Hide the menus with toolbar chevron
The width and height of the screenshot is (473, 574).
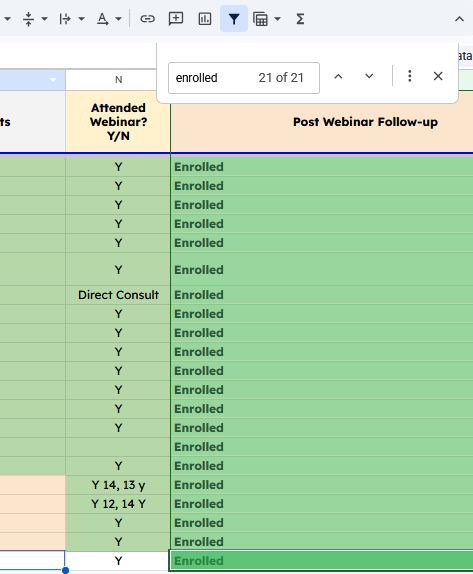(x=459, y=19)
